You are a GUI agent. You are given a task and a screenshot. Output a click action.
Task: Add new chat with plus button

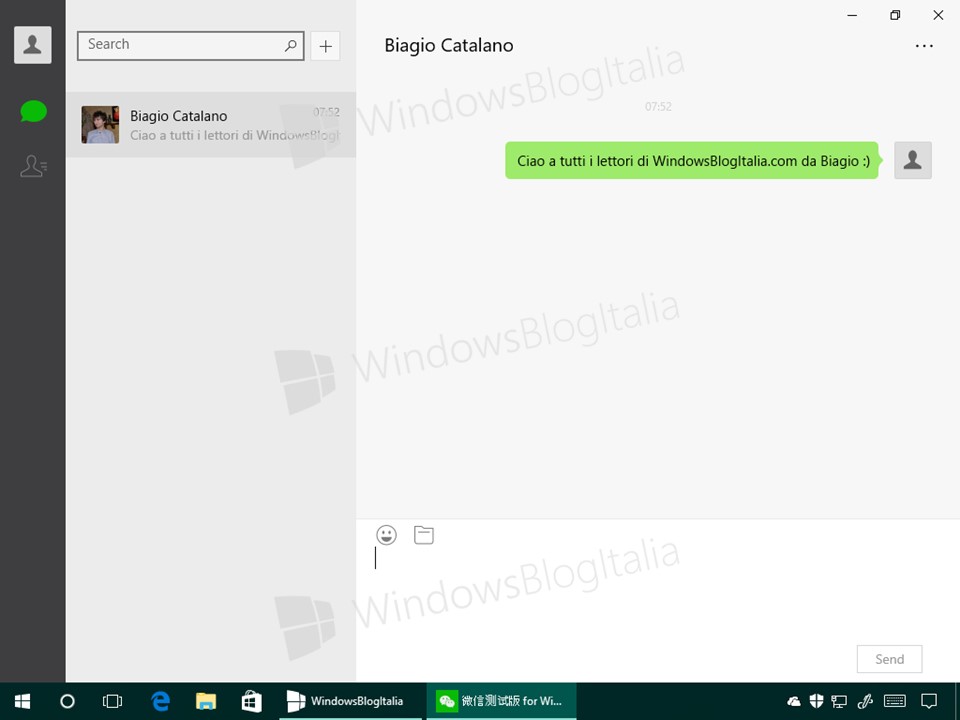click(325, 46)
